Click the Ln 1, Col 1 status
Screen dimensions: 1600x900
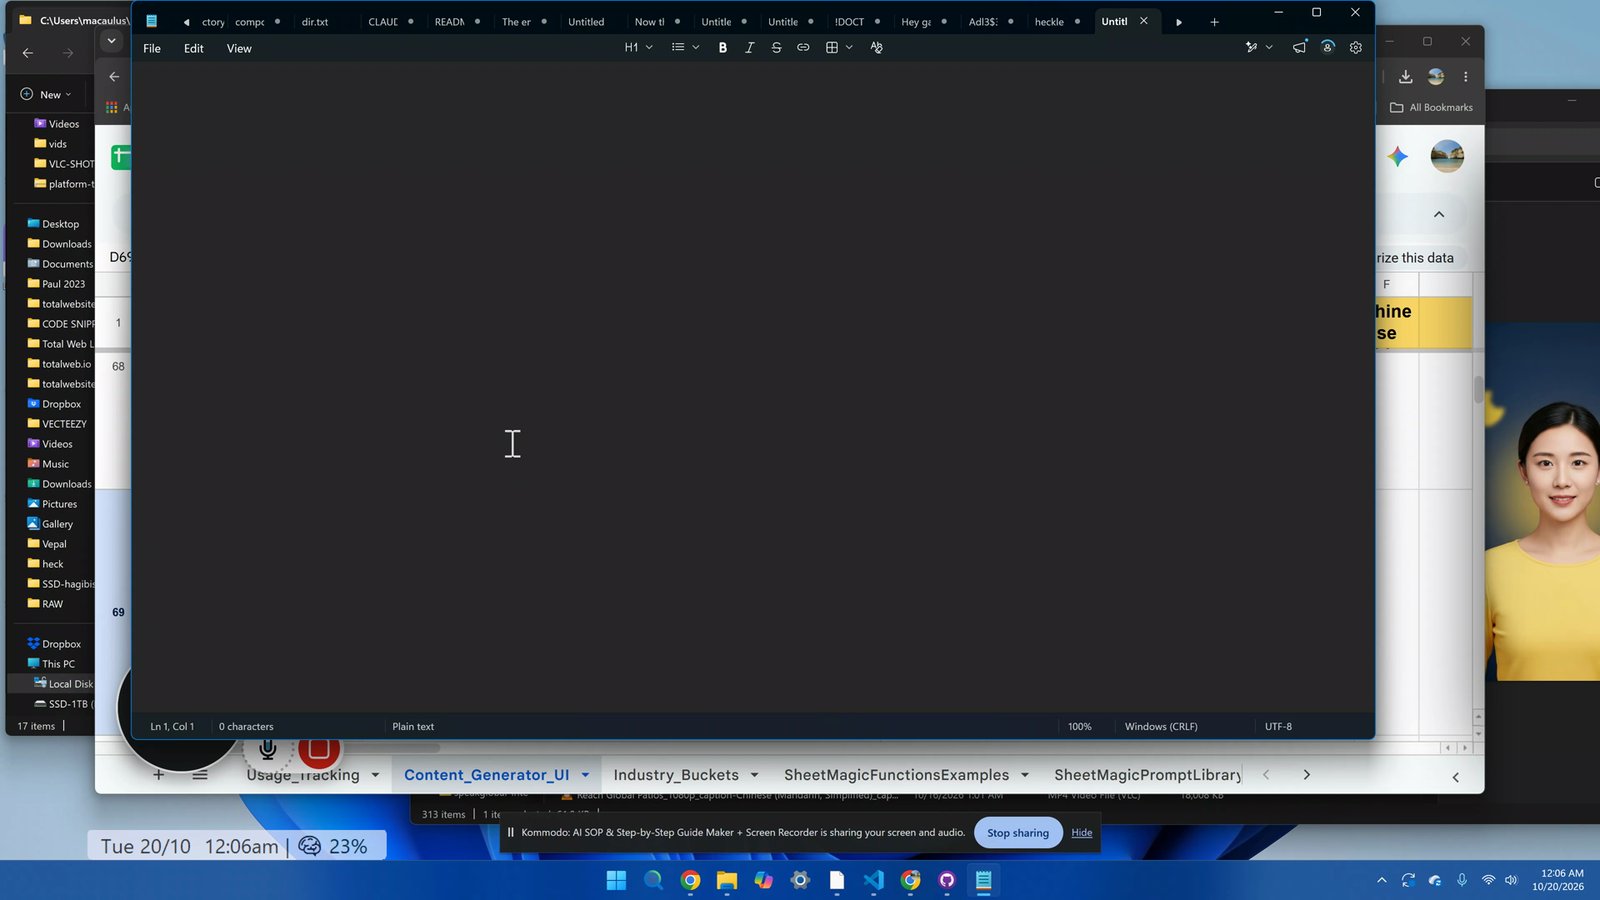[x=172, y=727]
